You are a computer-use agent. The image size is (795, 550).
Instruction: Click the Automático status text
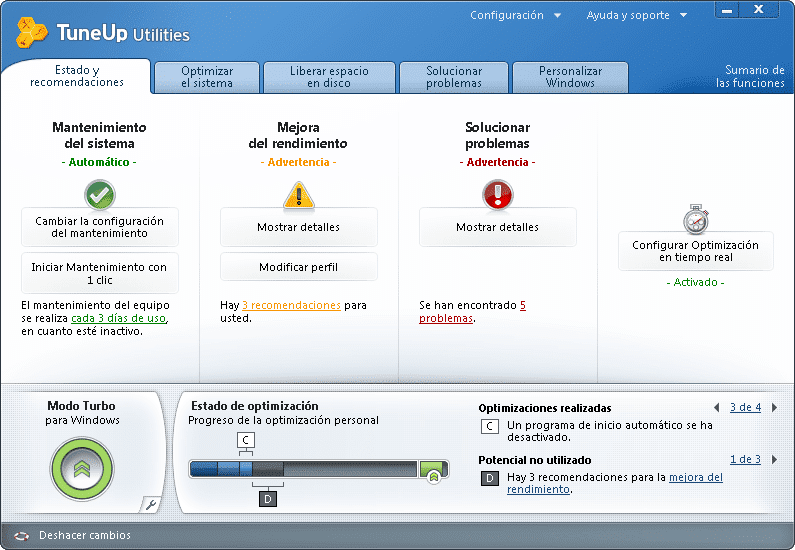[99, 162]
